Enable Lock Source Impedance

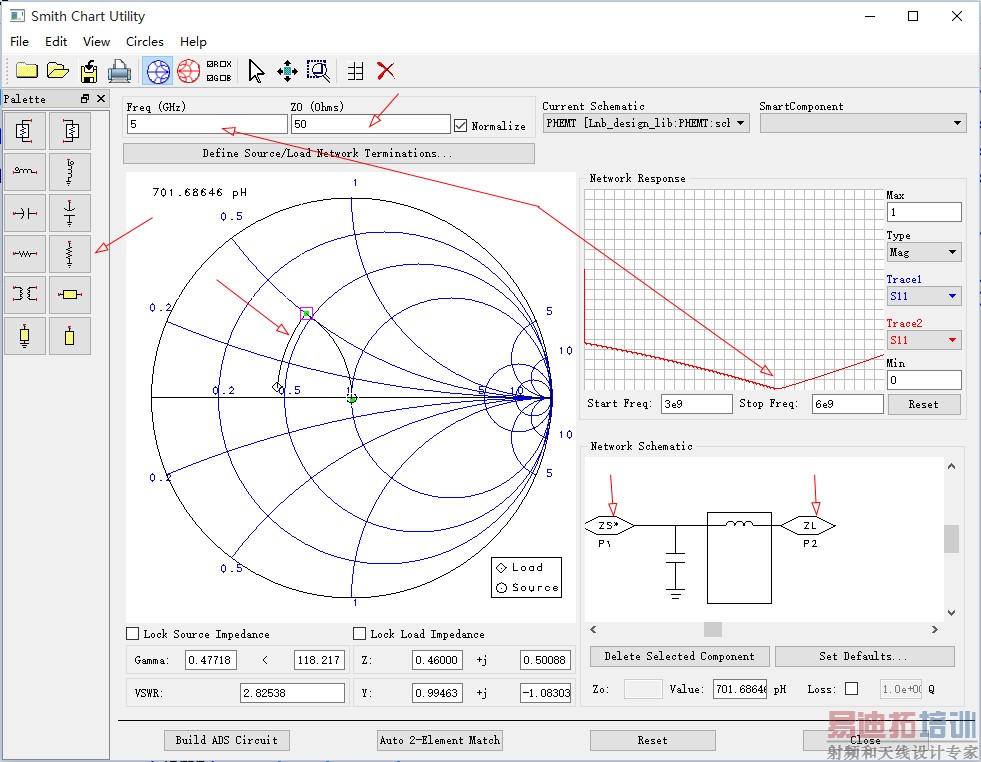pyautogui.click(x=133, y=634)
